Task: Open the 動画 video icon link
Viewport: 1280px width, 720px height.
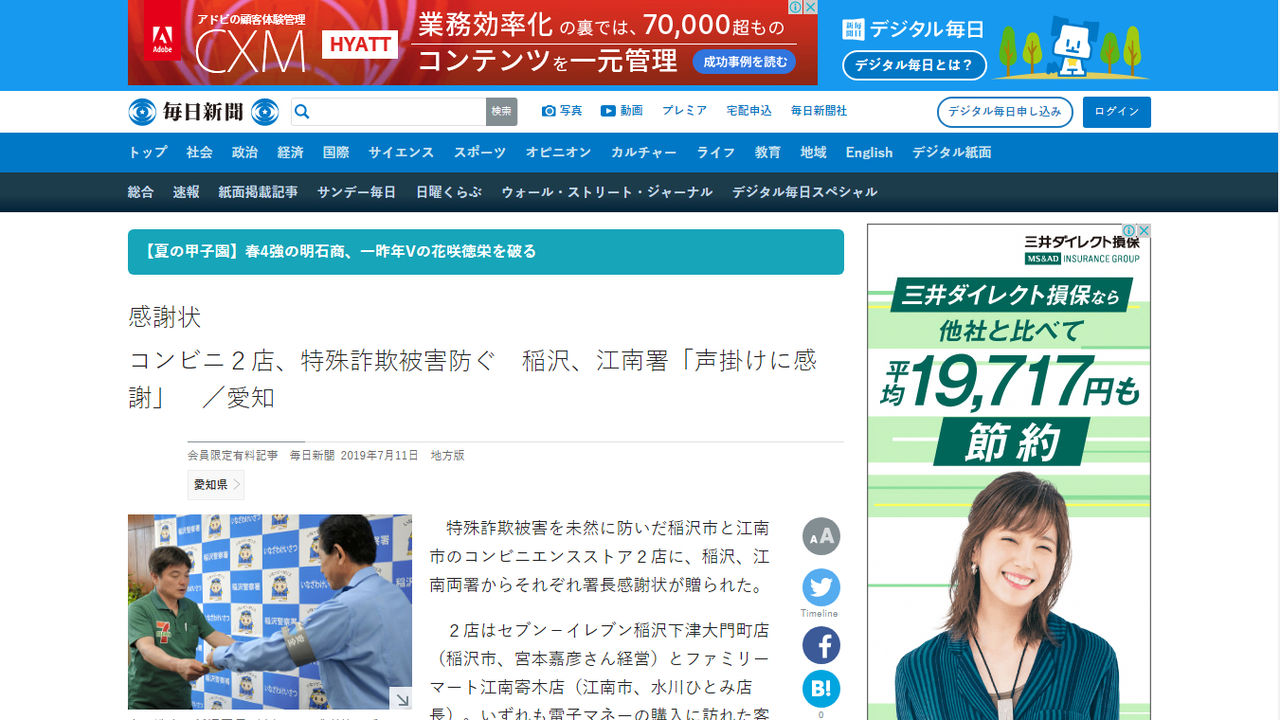Action: coord(622,111)
